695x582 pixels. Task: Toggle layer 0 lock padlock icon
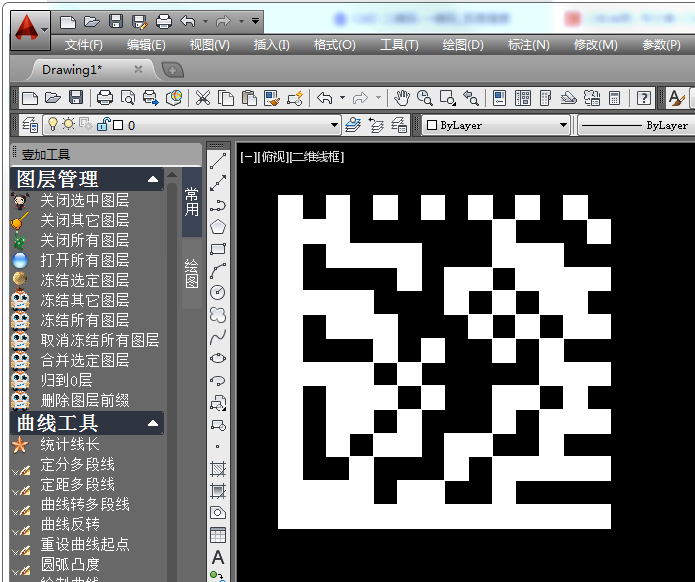[103, 124]
